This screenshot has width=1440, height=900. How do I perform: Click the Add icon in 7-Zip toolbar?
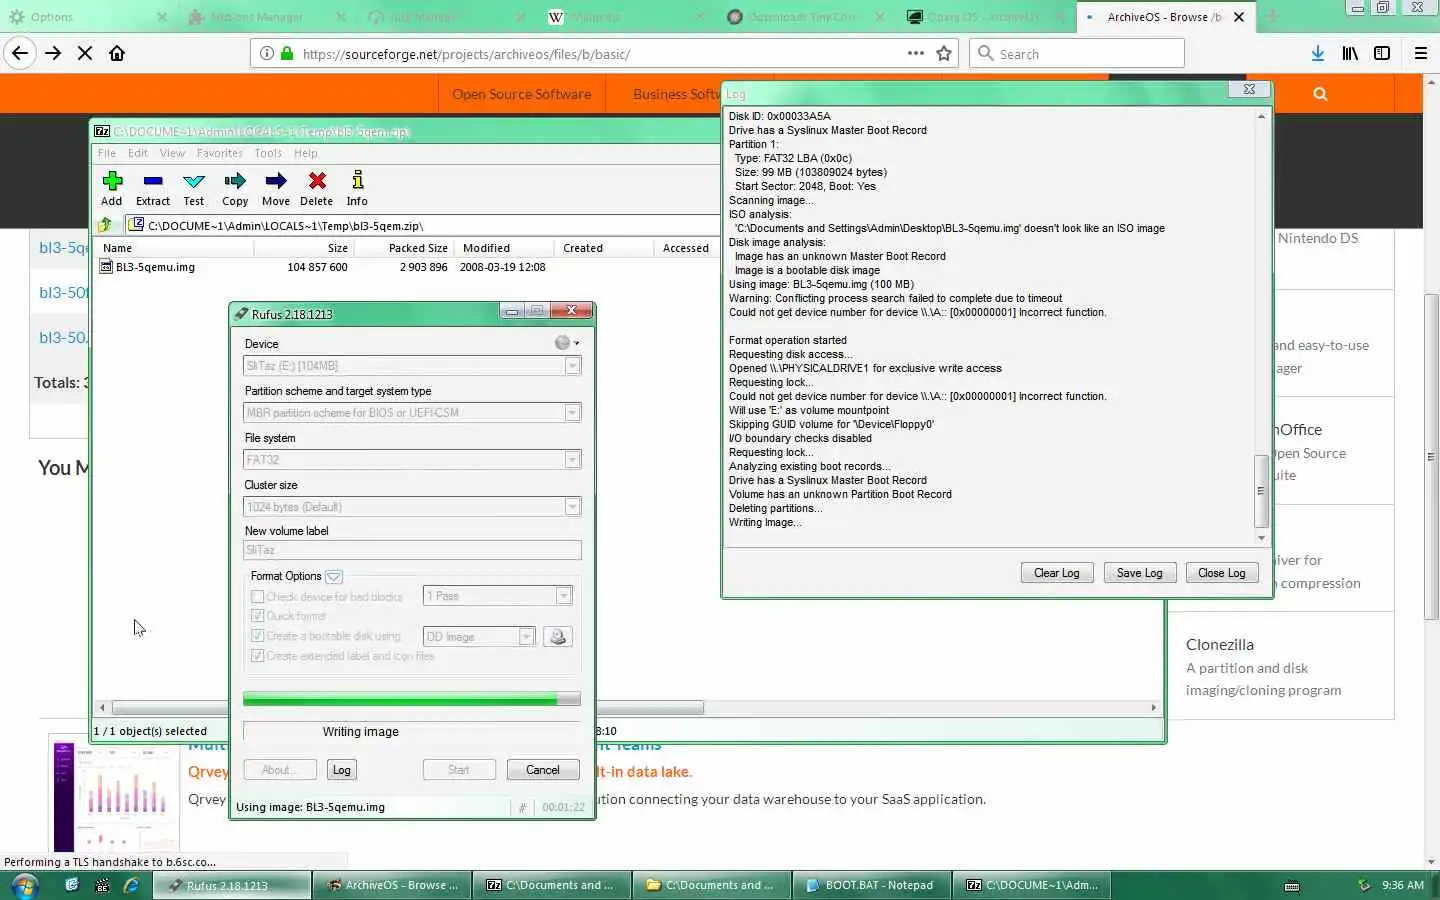(x=112, y=181)
